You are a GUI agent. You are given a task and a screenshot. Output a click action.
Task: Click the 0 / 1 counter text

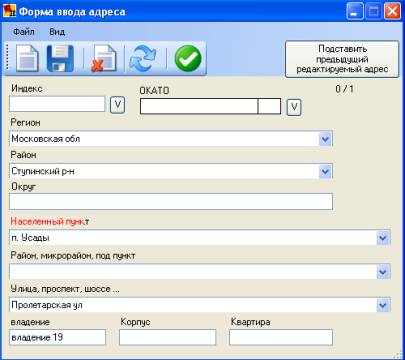344,89
